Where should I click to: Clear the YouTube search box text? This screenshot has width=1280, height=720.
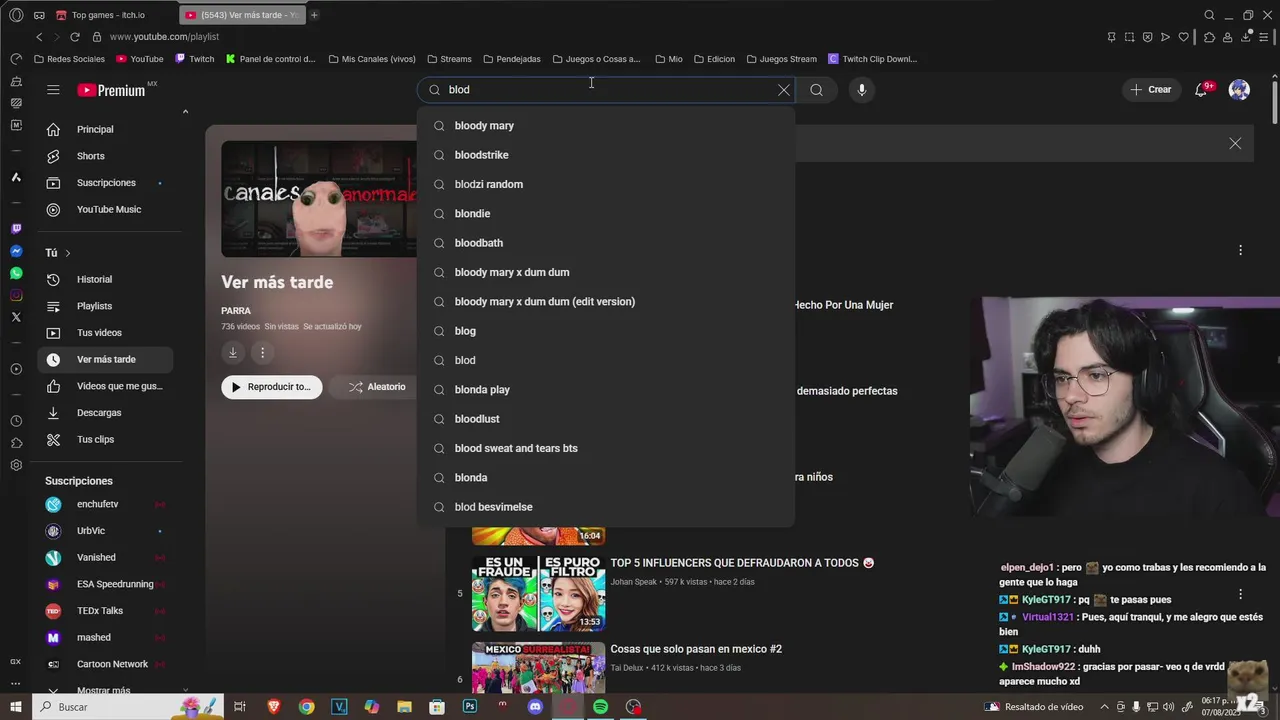784,90
